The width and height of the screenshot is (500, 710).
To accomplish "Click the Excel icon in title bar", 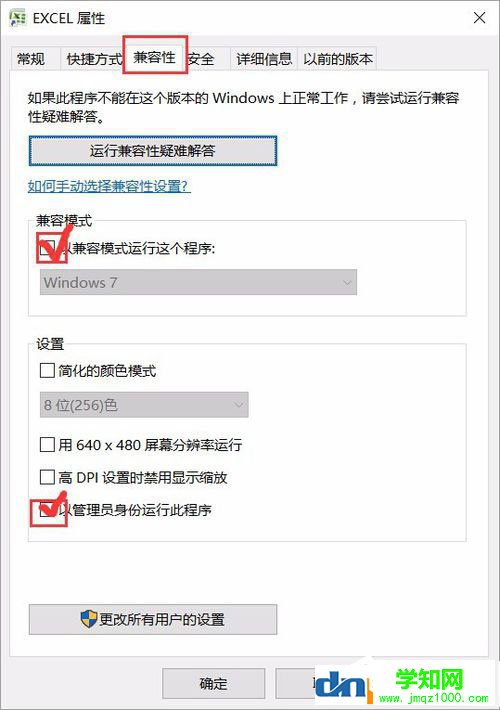I will [x=18, y=18].
